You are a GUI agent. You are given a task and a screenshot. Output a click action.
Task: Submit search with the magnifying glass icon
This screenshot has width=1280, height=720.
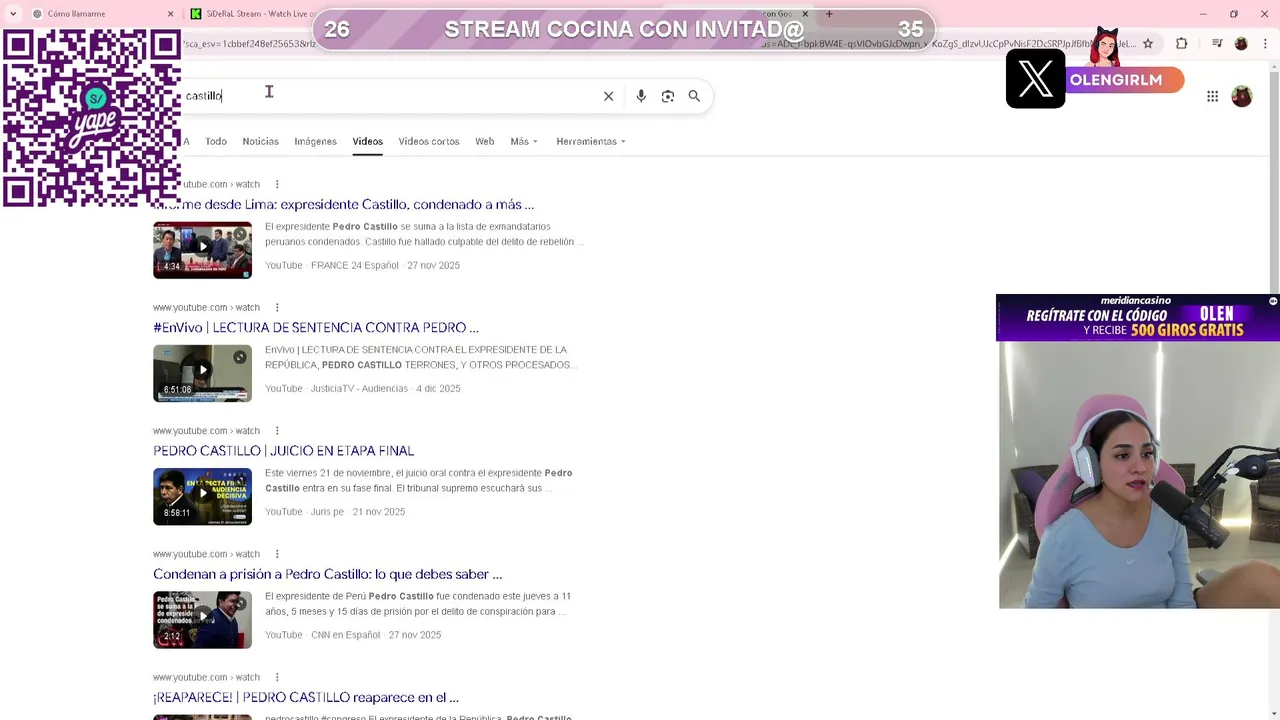[694, 96]
